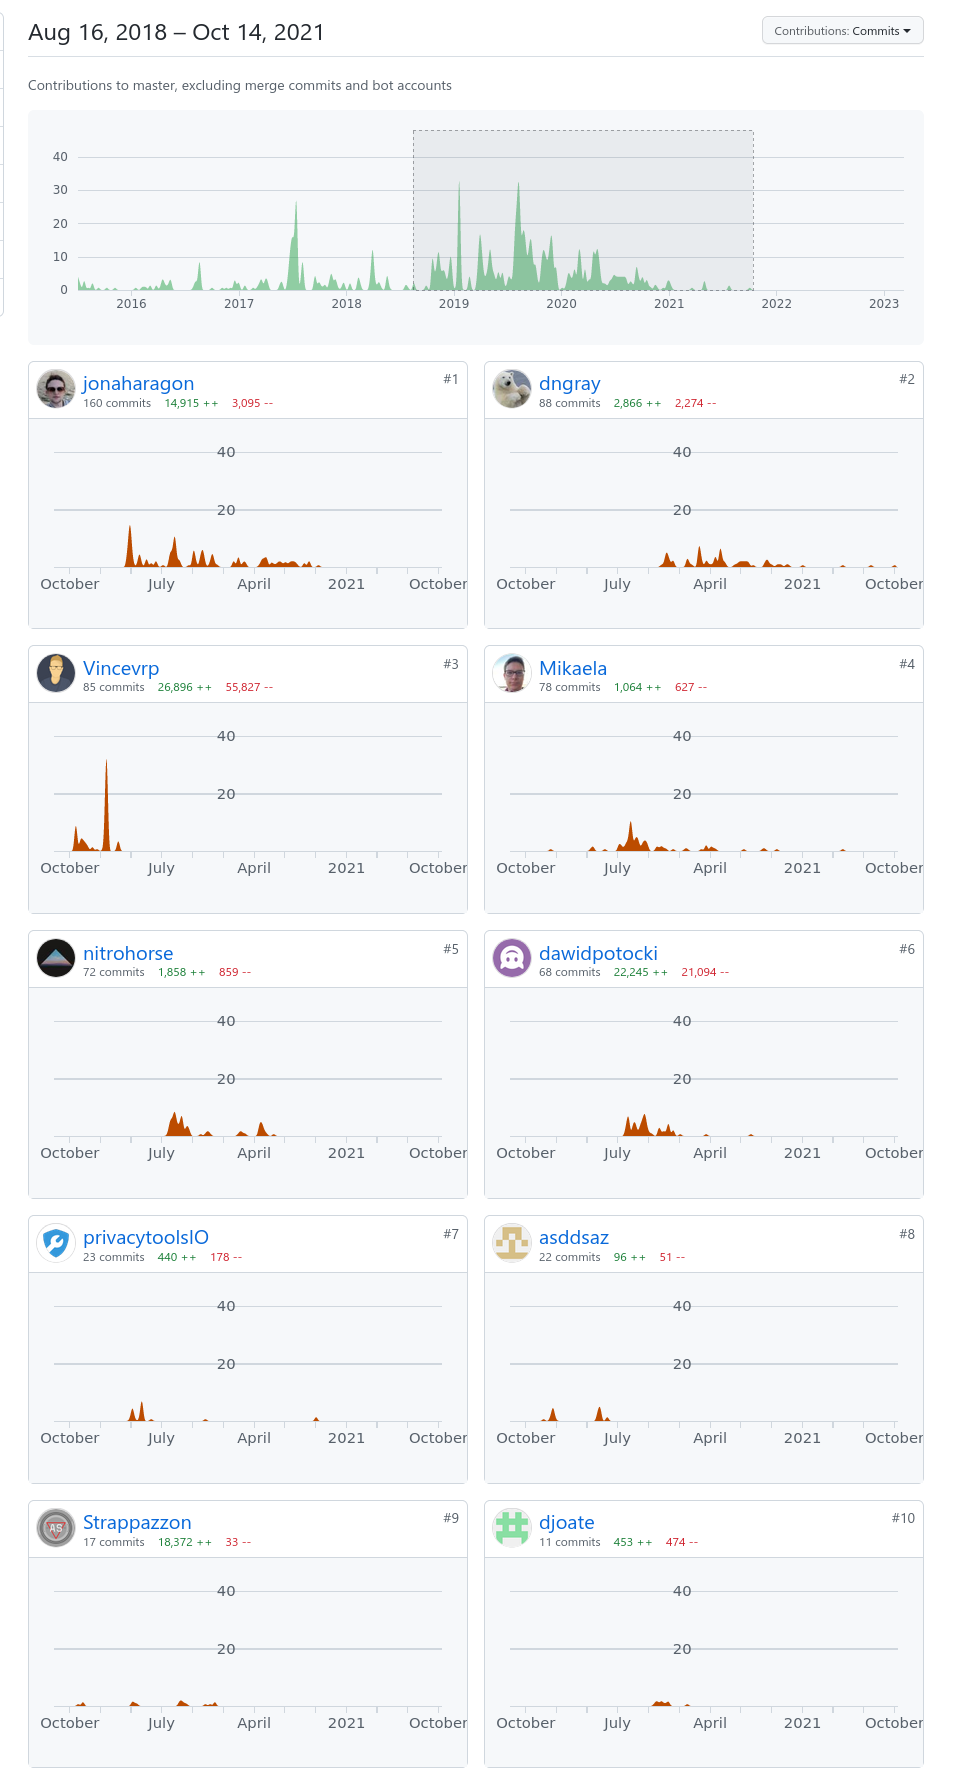The width and height of the screenshot is (956, 1780).
Task: Open Mikaela's avatar image
Action: click(512, 673)
